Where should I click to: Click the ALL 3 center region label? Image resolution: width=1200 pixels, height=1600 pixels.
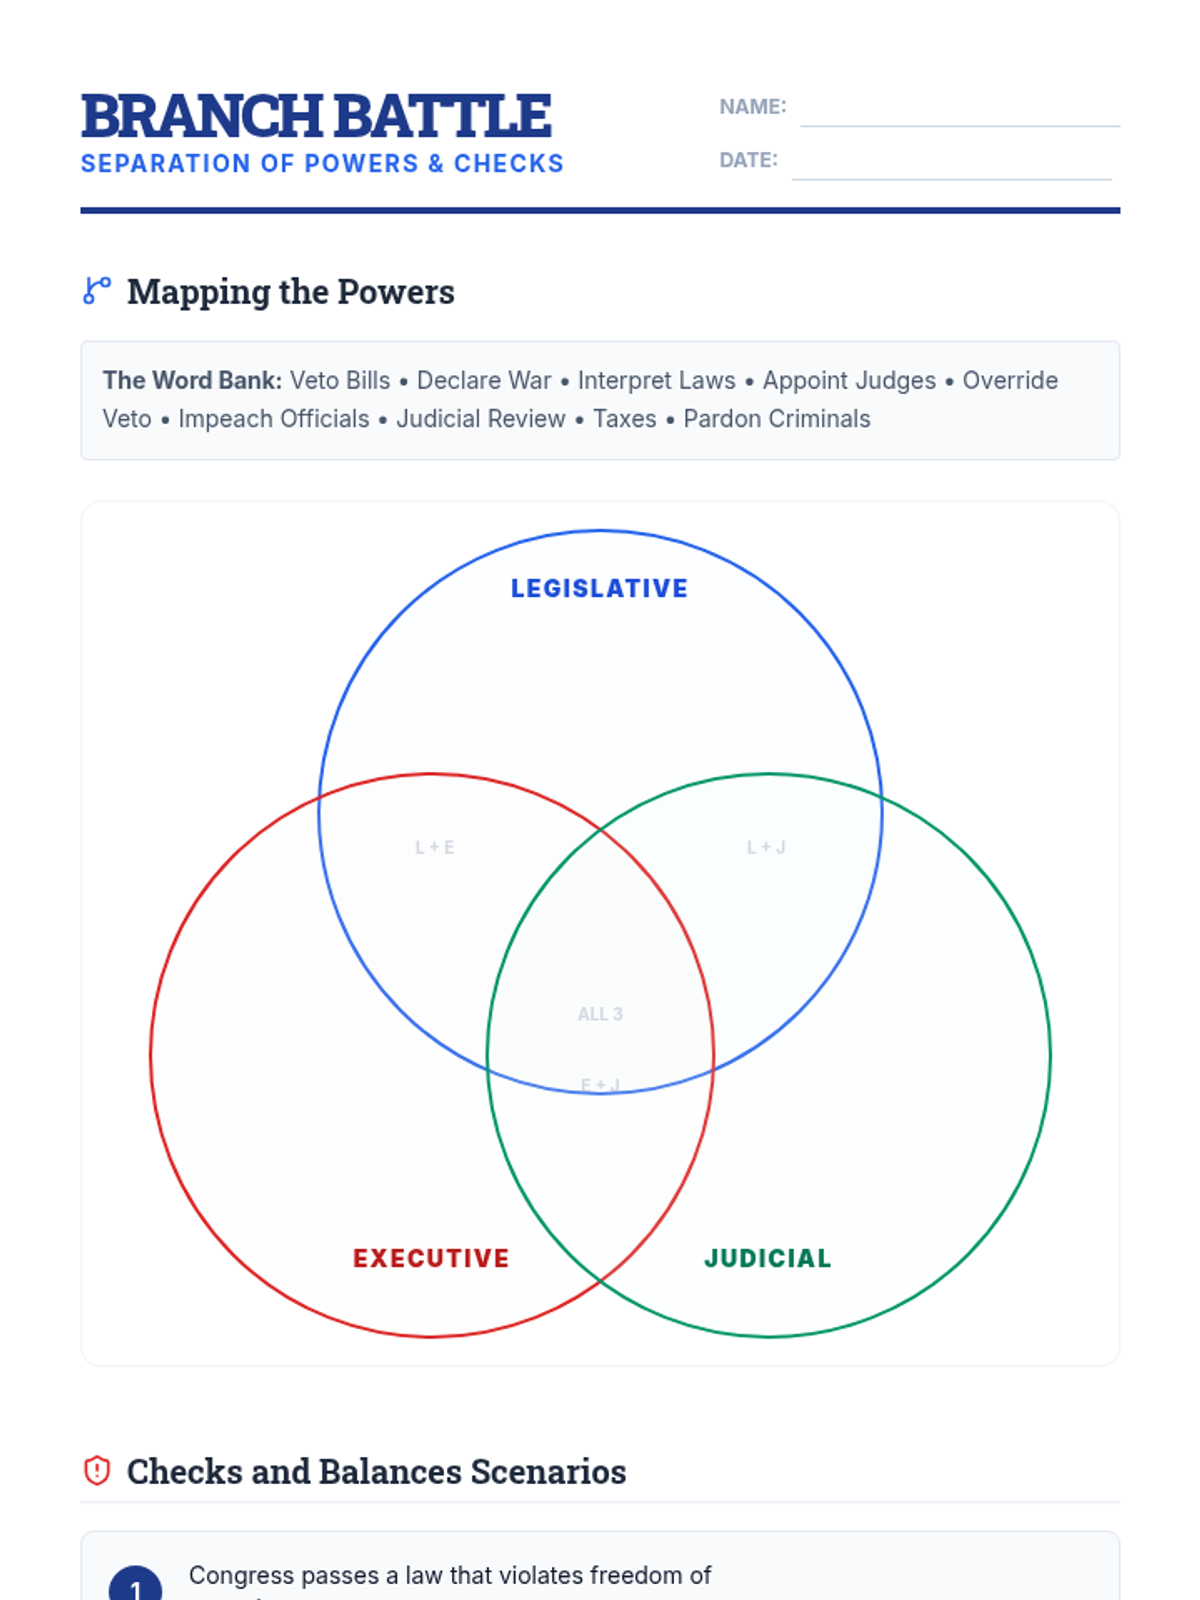[600, 1014]
